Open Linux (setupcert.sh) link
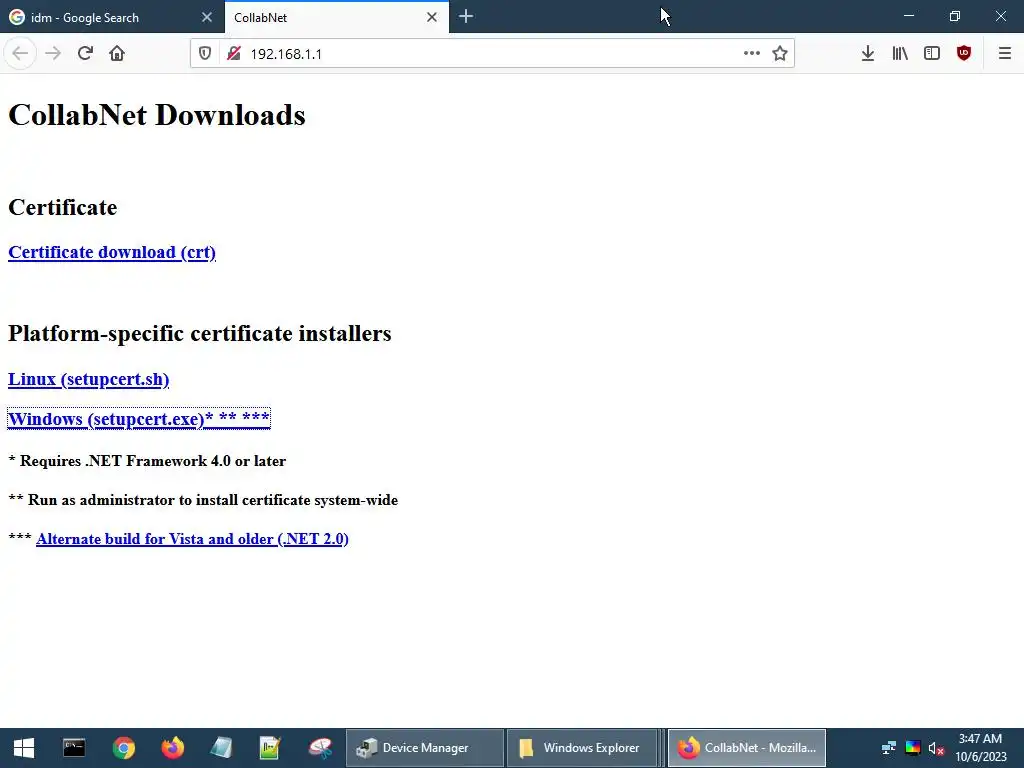1024x768 pixels. 89,379
